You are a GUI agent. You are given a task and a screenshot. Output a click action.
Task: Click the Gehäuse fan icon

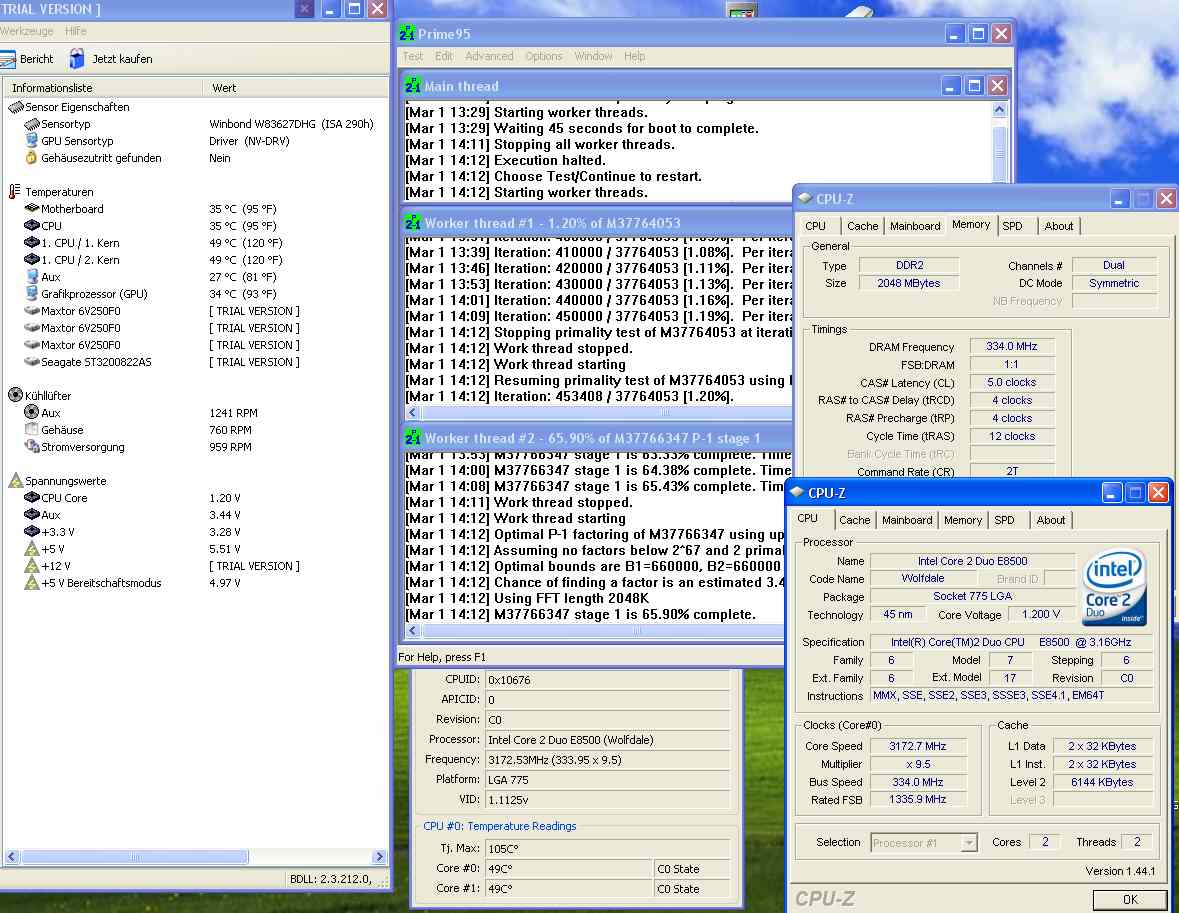[x=32, y=429]
